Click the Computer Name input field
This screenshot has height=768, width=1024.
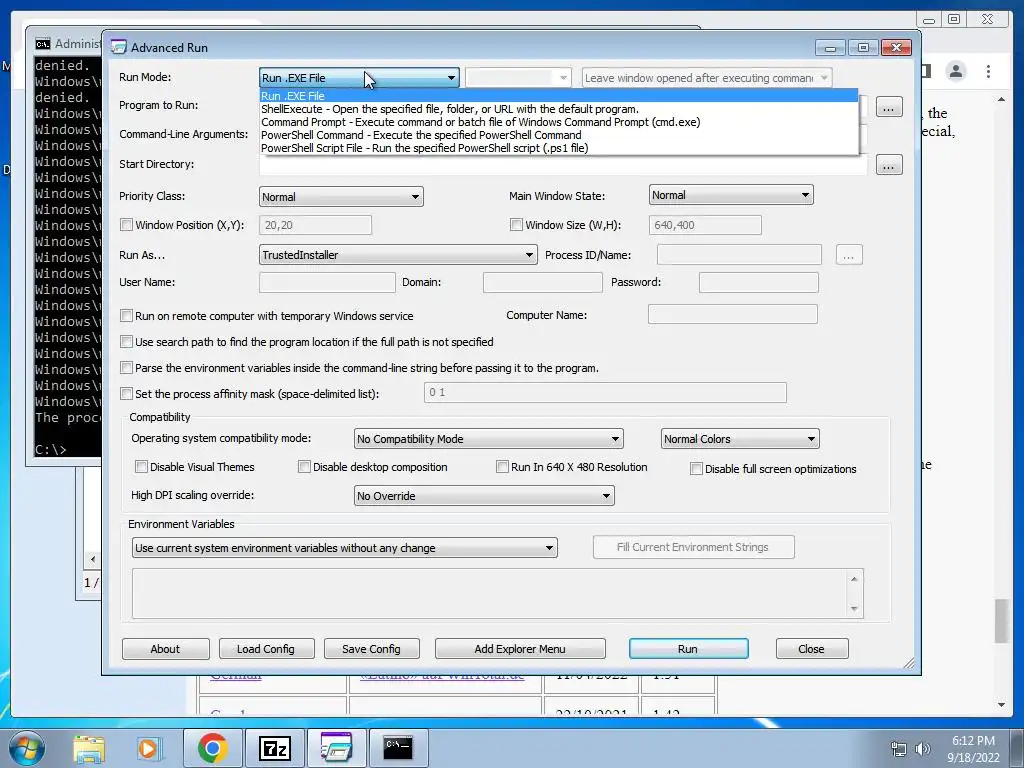[733, 314]
